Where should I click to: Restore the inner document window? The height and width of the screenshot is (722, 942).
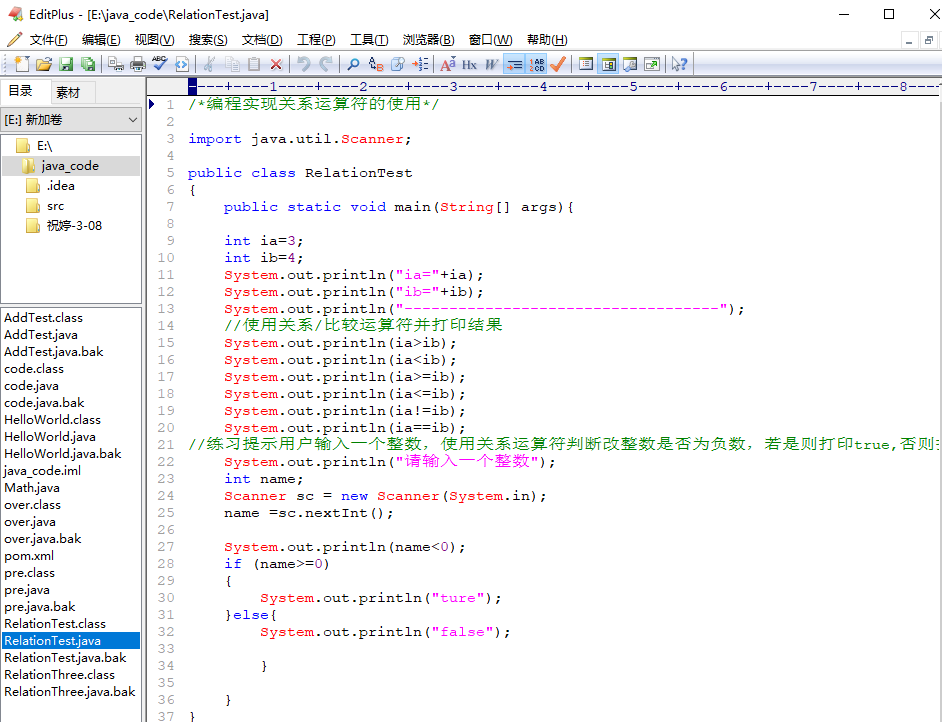point(929,40)
